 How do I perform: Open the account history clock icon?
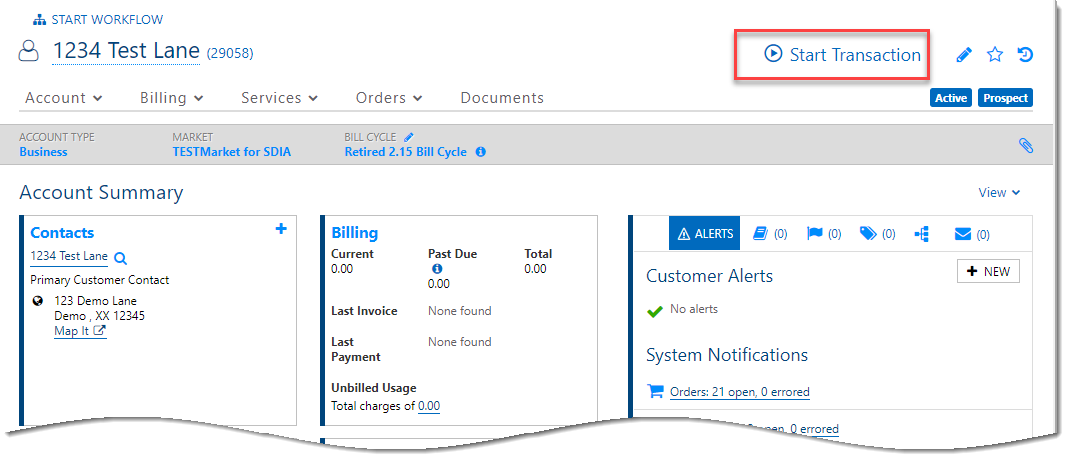pos(1025,54)
